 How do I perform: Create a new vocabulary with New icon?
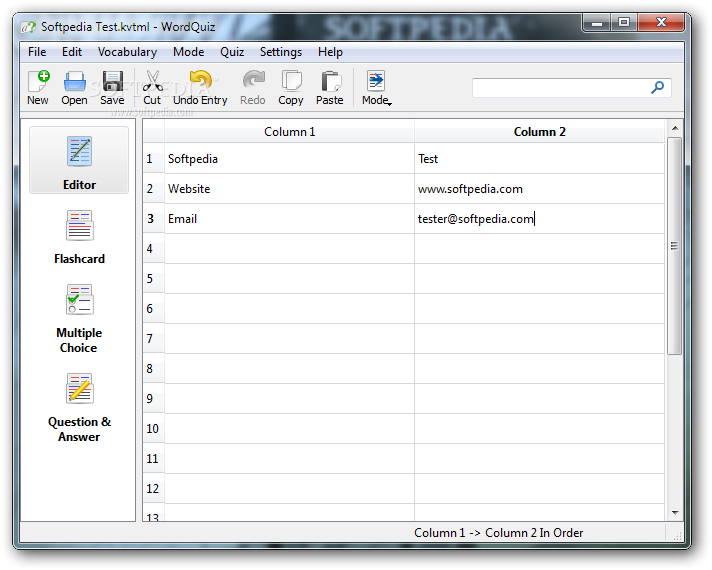[x=38, y=88]
